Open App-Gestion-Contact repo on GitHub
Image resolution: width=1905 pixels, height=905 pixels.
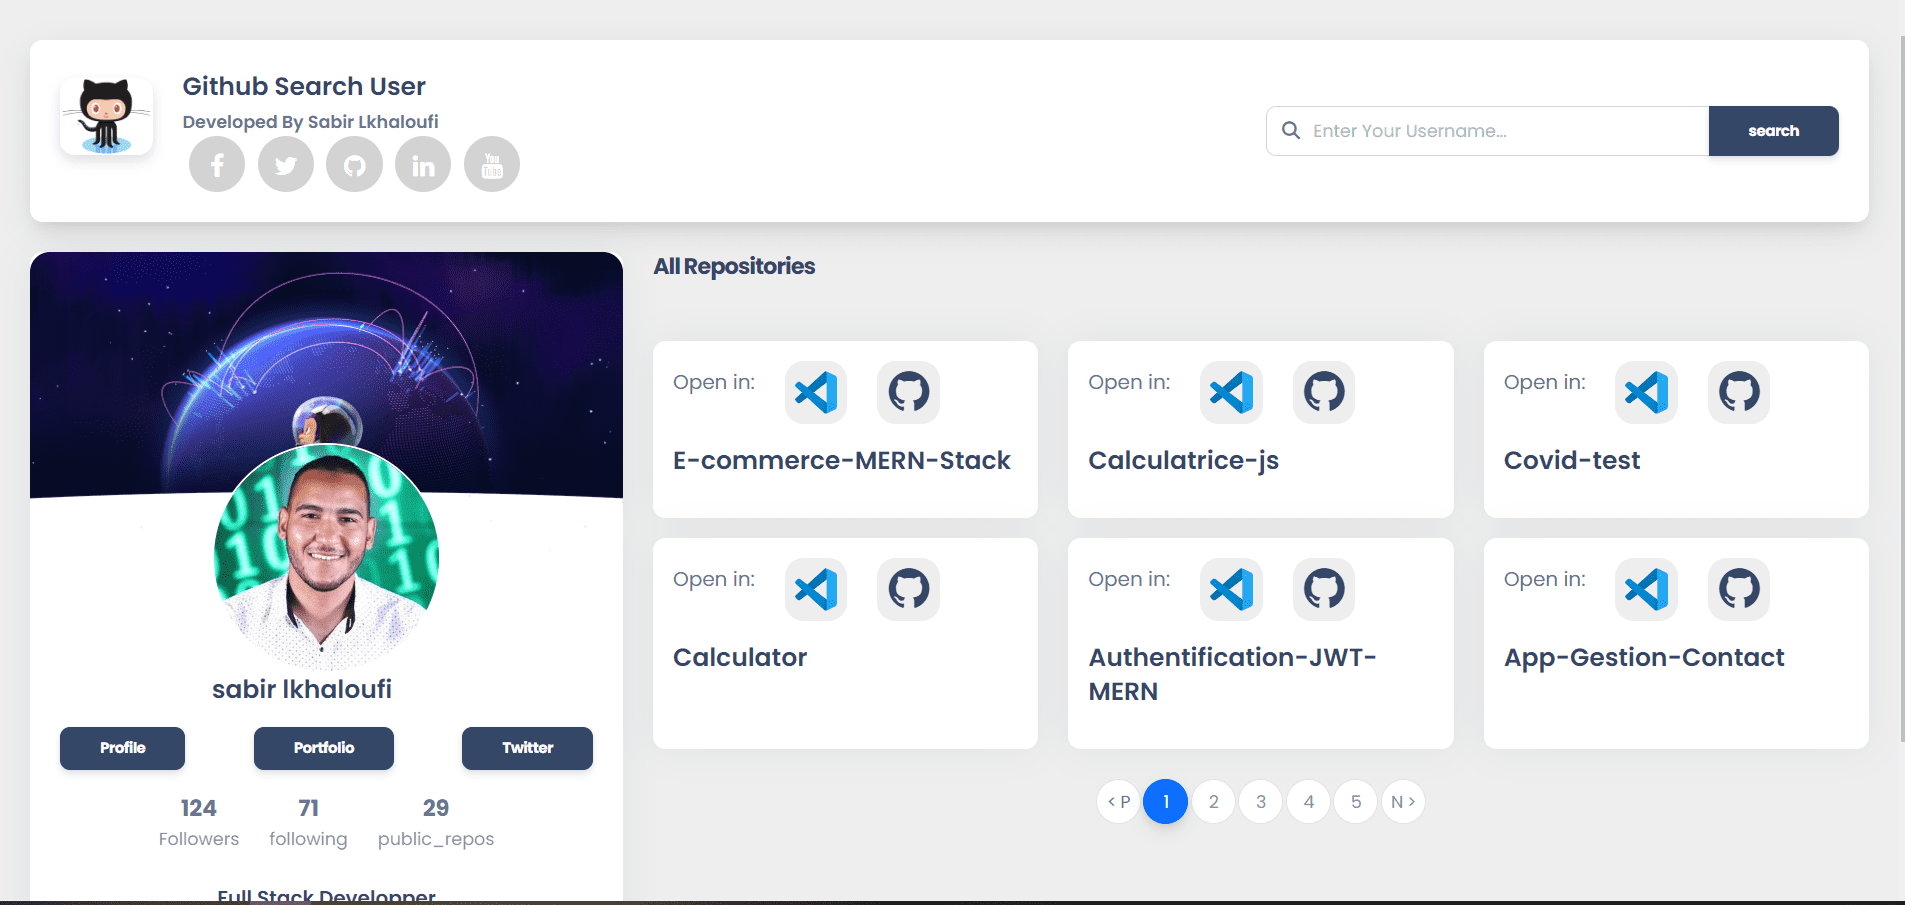tap(1739, 589)
